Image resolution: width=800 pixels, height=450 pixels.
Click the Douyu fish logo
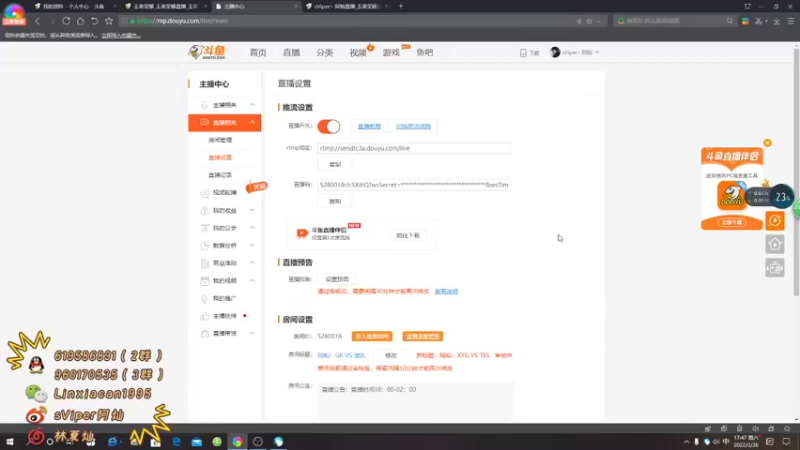(207, 52)
